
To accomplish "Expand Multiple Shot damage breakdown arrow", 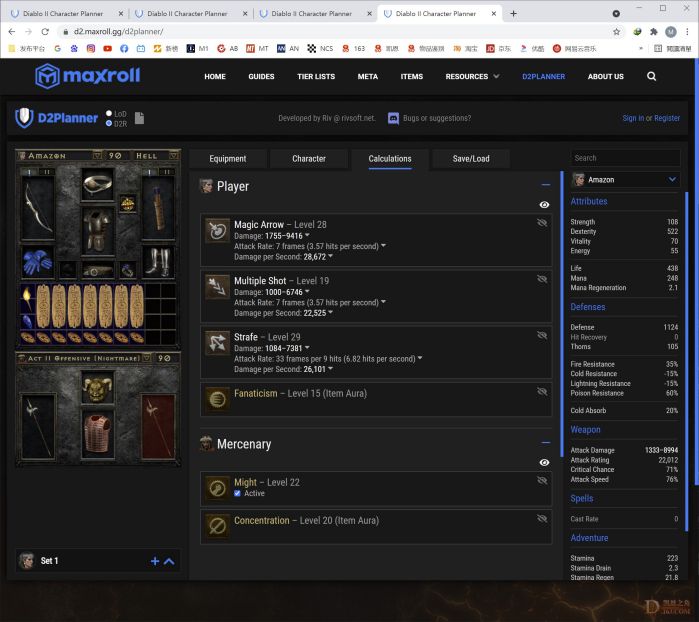I will 307,291.
